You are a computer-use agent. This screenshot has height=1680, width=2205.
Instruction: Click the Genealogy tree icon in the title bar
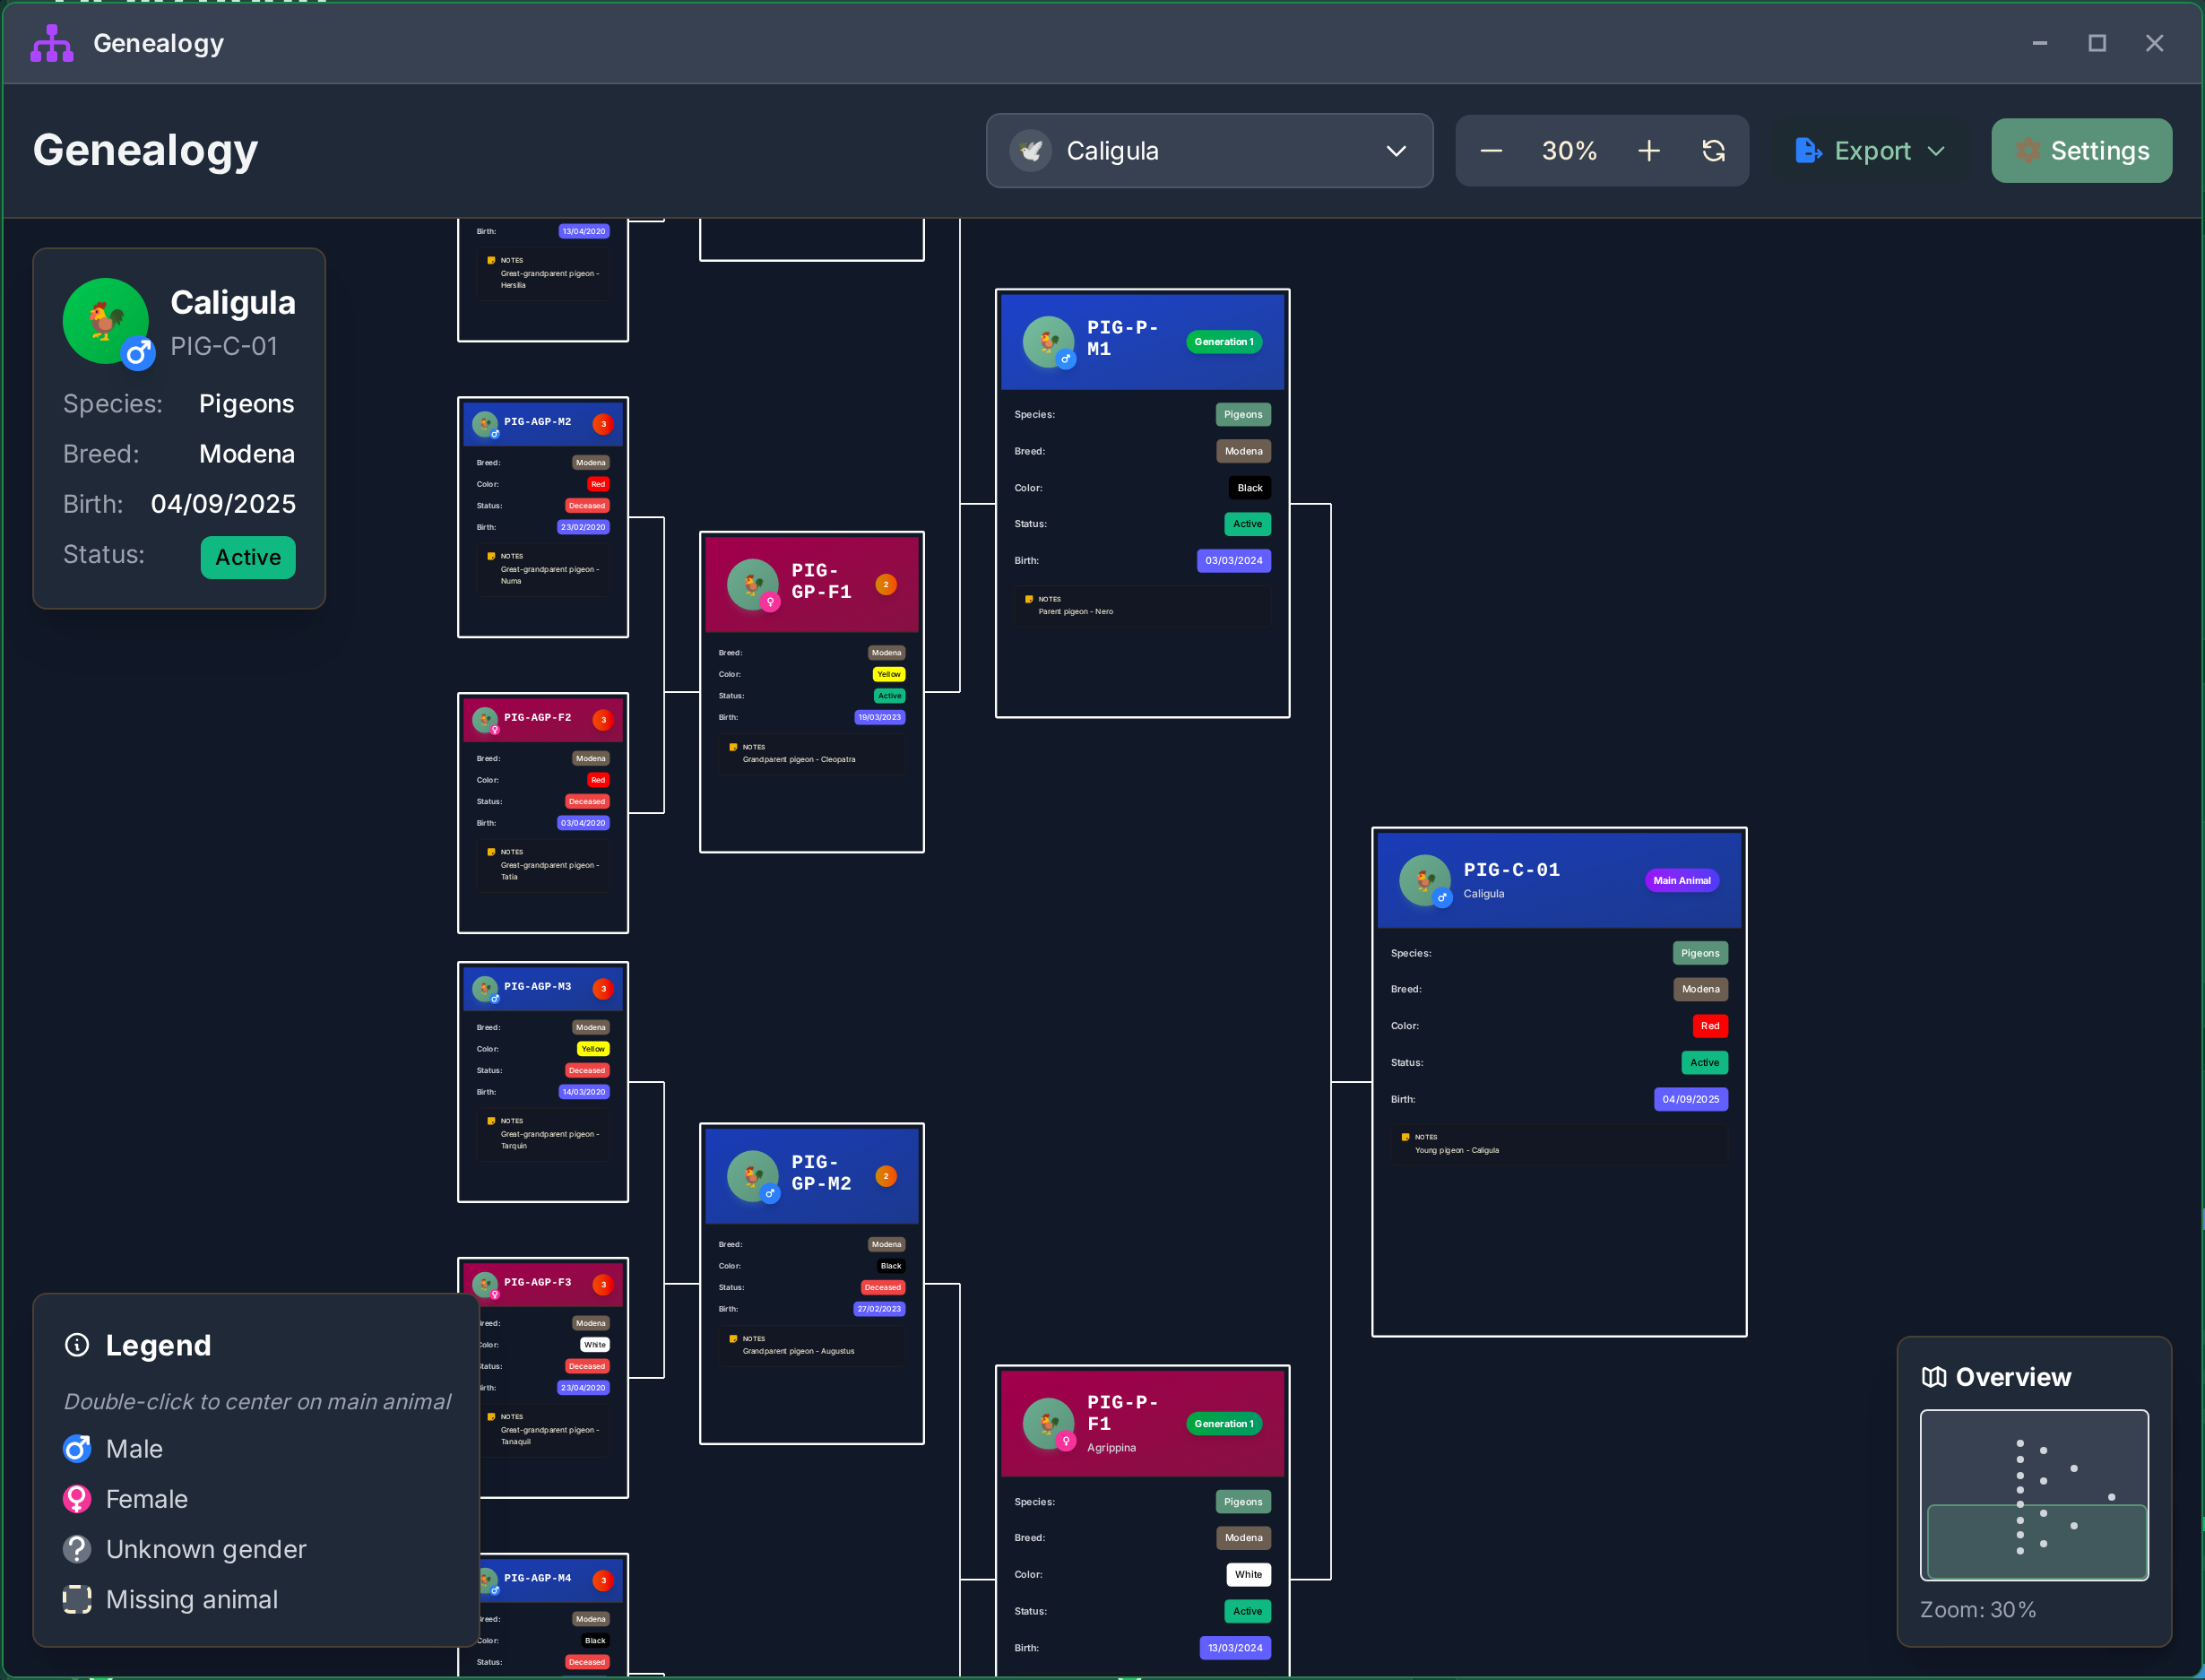(x=51, y=42)
